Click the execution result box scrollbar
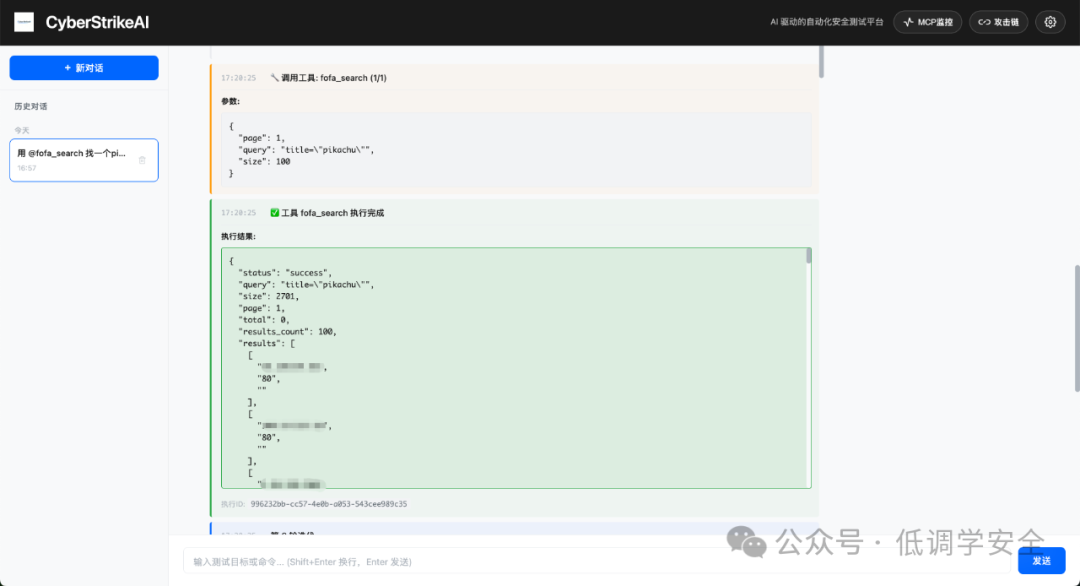The width and height of the screenshot is (1080, 586). [809, 256]
